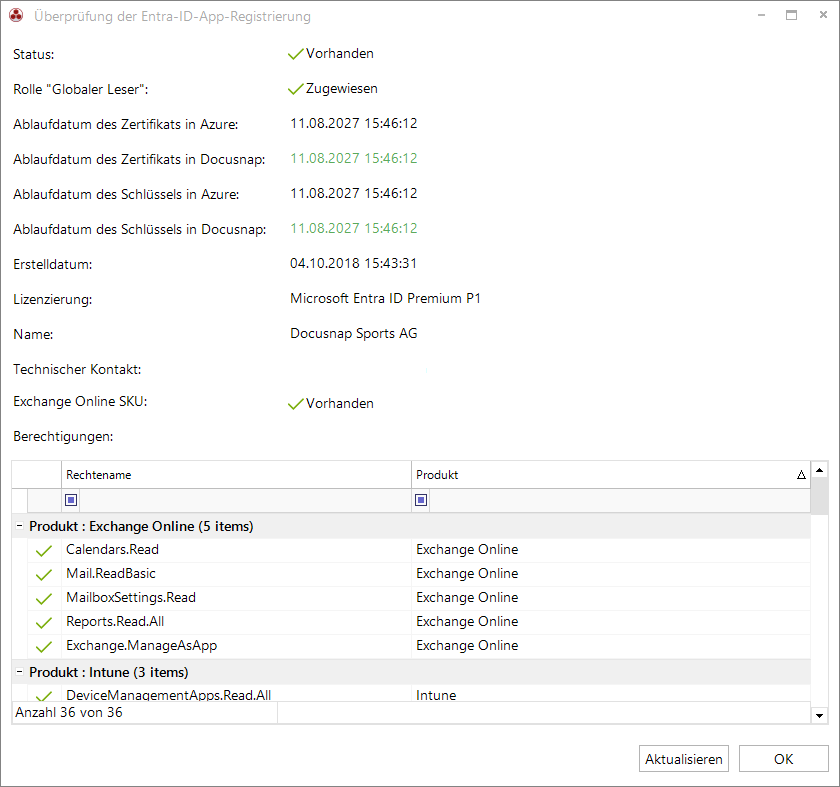
Task: Click the Microsoft Entra ID Premium P1 text
Action: click(x=385, y=298)
